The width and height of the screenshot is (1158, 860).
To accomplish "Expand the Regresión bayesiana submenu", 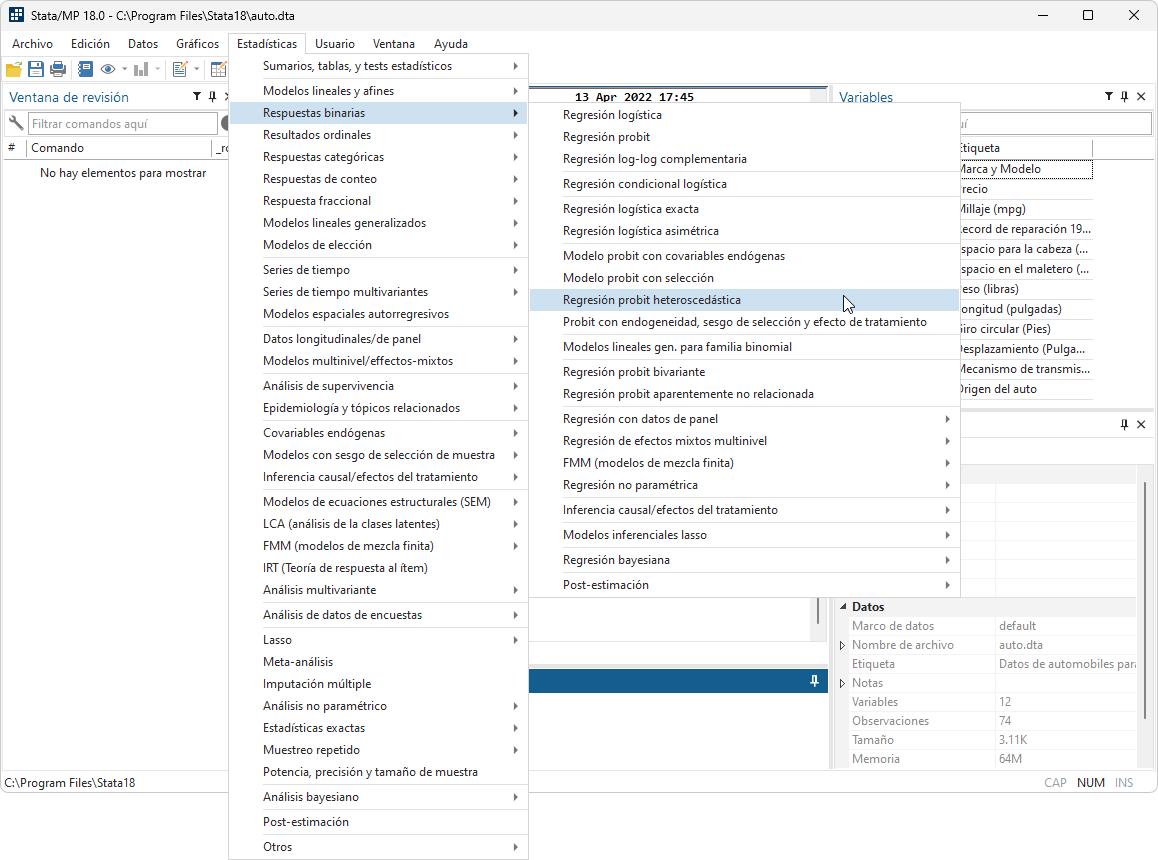I will coord(744,560).
